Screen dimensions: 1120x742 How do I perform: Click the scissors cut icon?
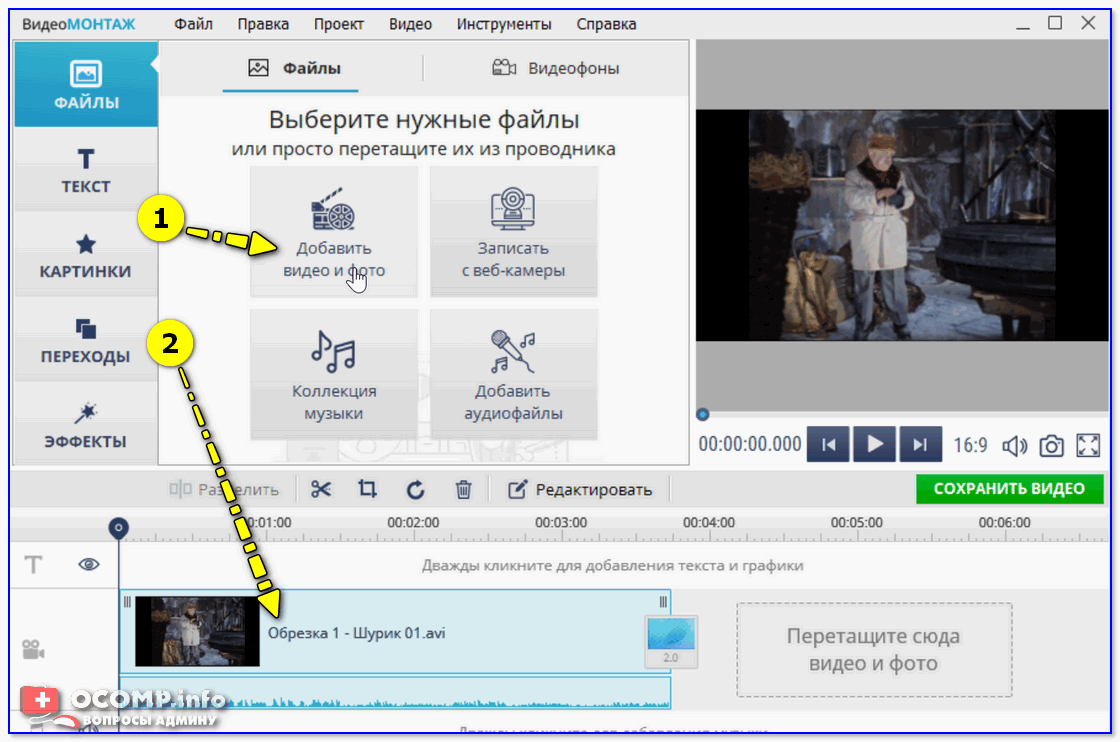click(x=321, y=489)
